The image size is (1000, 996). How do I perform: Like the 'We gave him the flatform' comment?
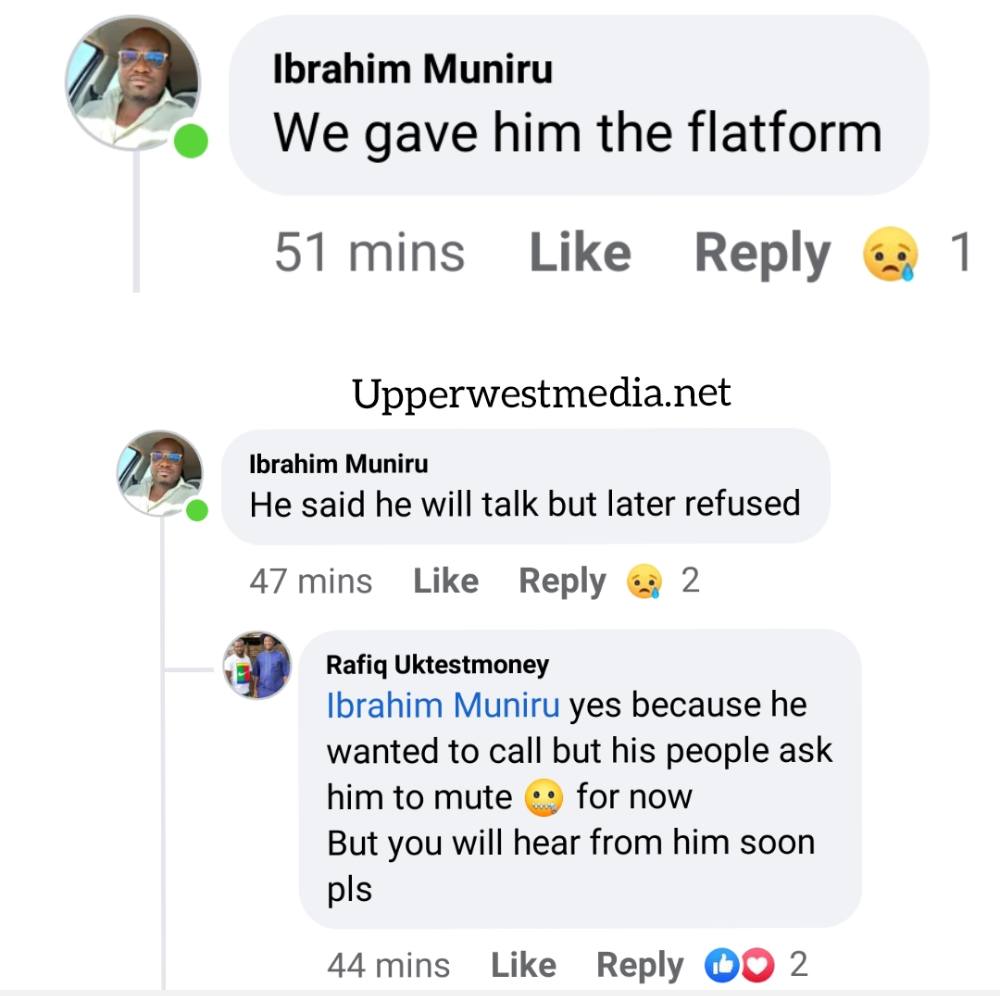[579, 253]
